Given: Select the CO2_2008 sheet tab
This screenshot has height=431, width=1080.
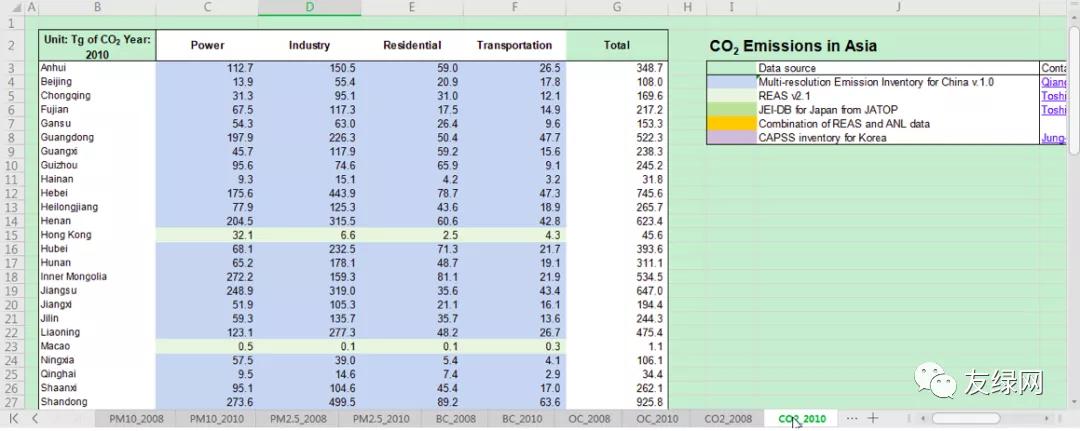Looking at the screenshot, I should click(727, 418).
